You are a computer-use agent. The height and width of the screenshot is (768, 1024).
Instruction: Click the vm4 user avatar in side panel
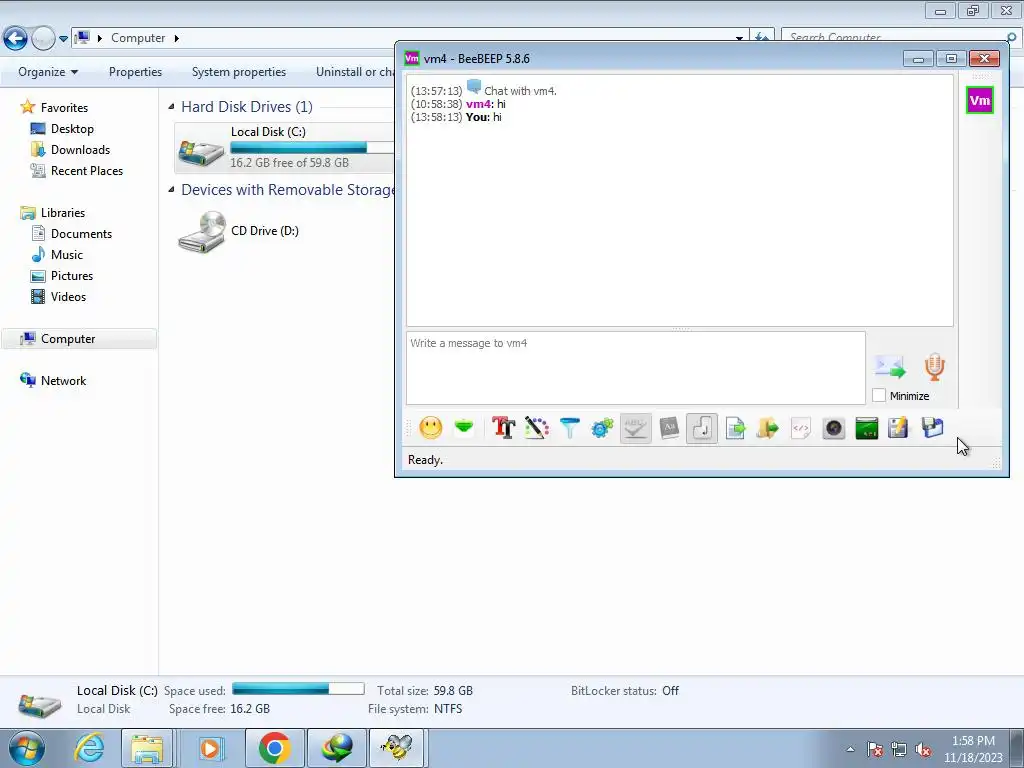pos(980,100)
